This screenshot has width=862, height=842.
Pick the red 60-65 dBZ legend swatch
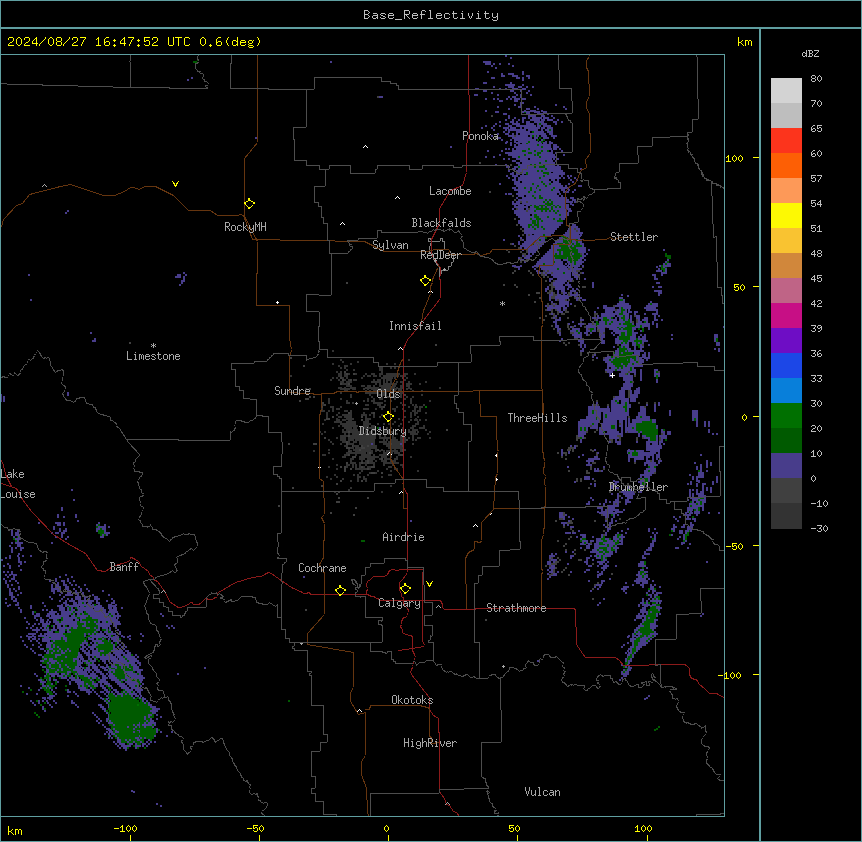(x=786, y=140)
